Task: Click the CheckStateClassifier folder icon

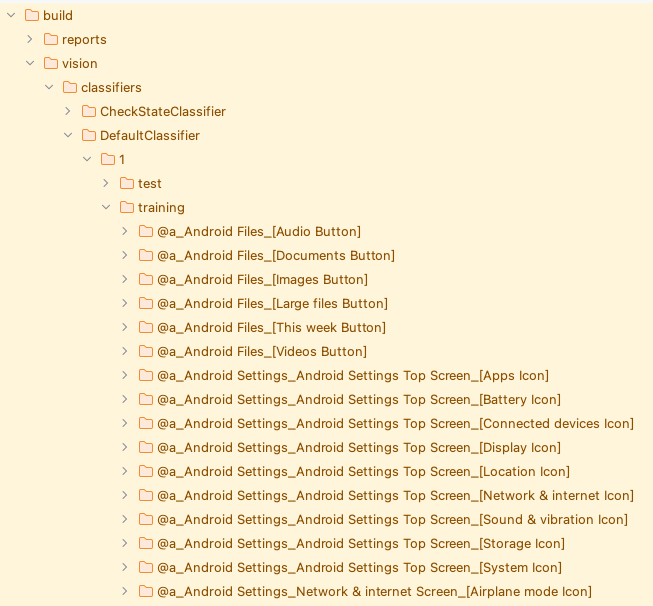Action: (89, 112)
